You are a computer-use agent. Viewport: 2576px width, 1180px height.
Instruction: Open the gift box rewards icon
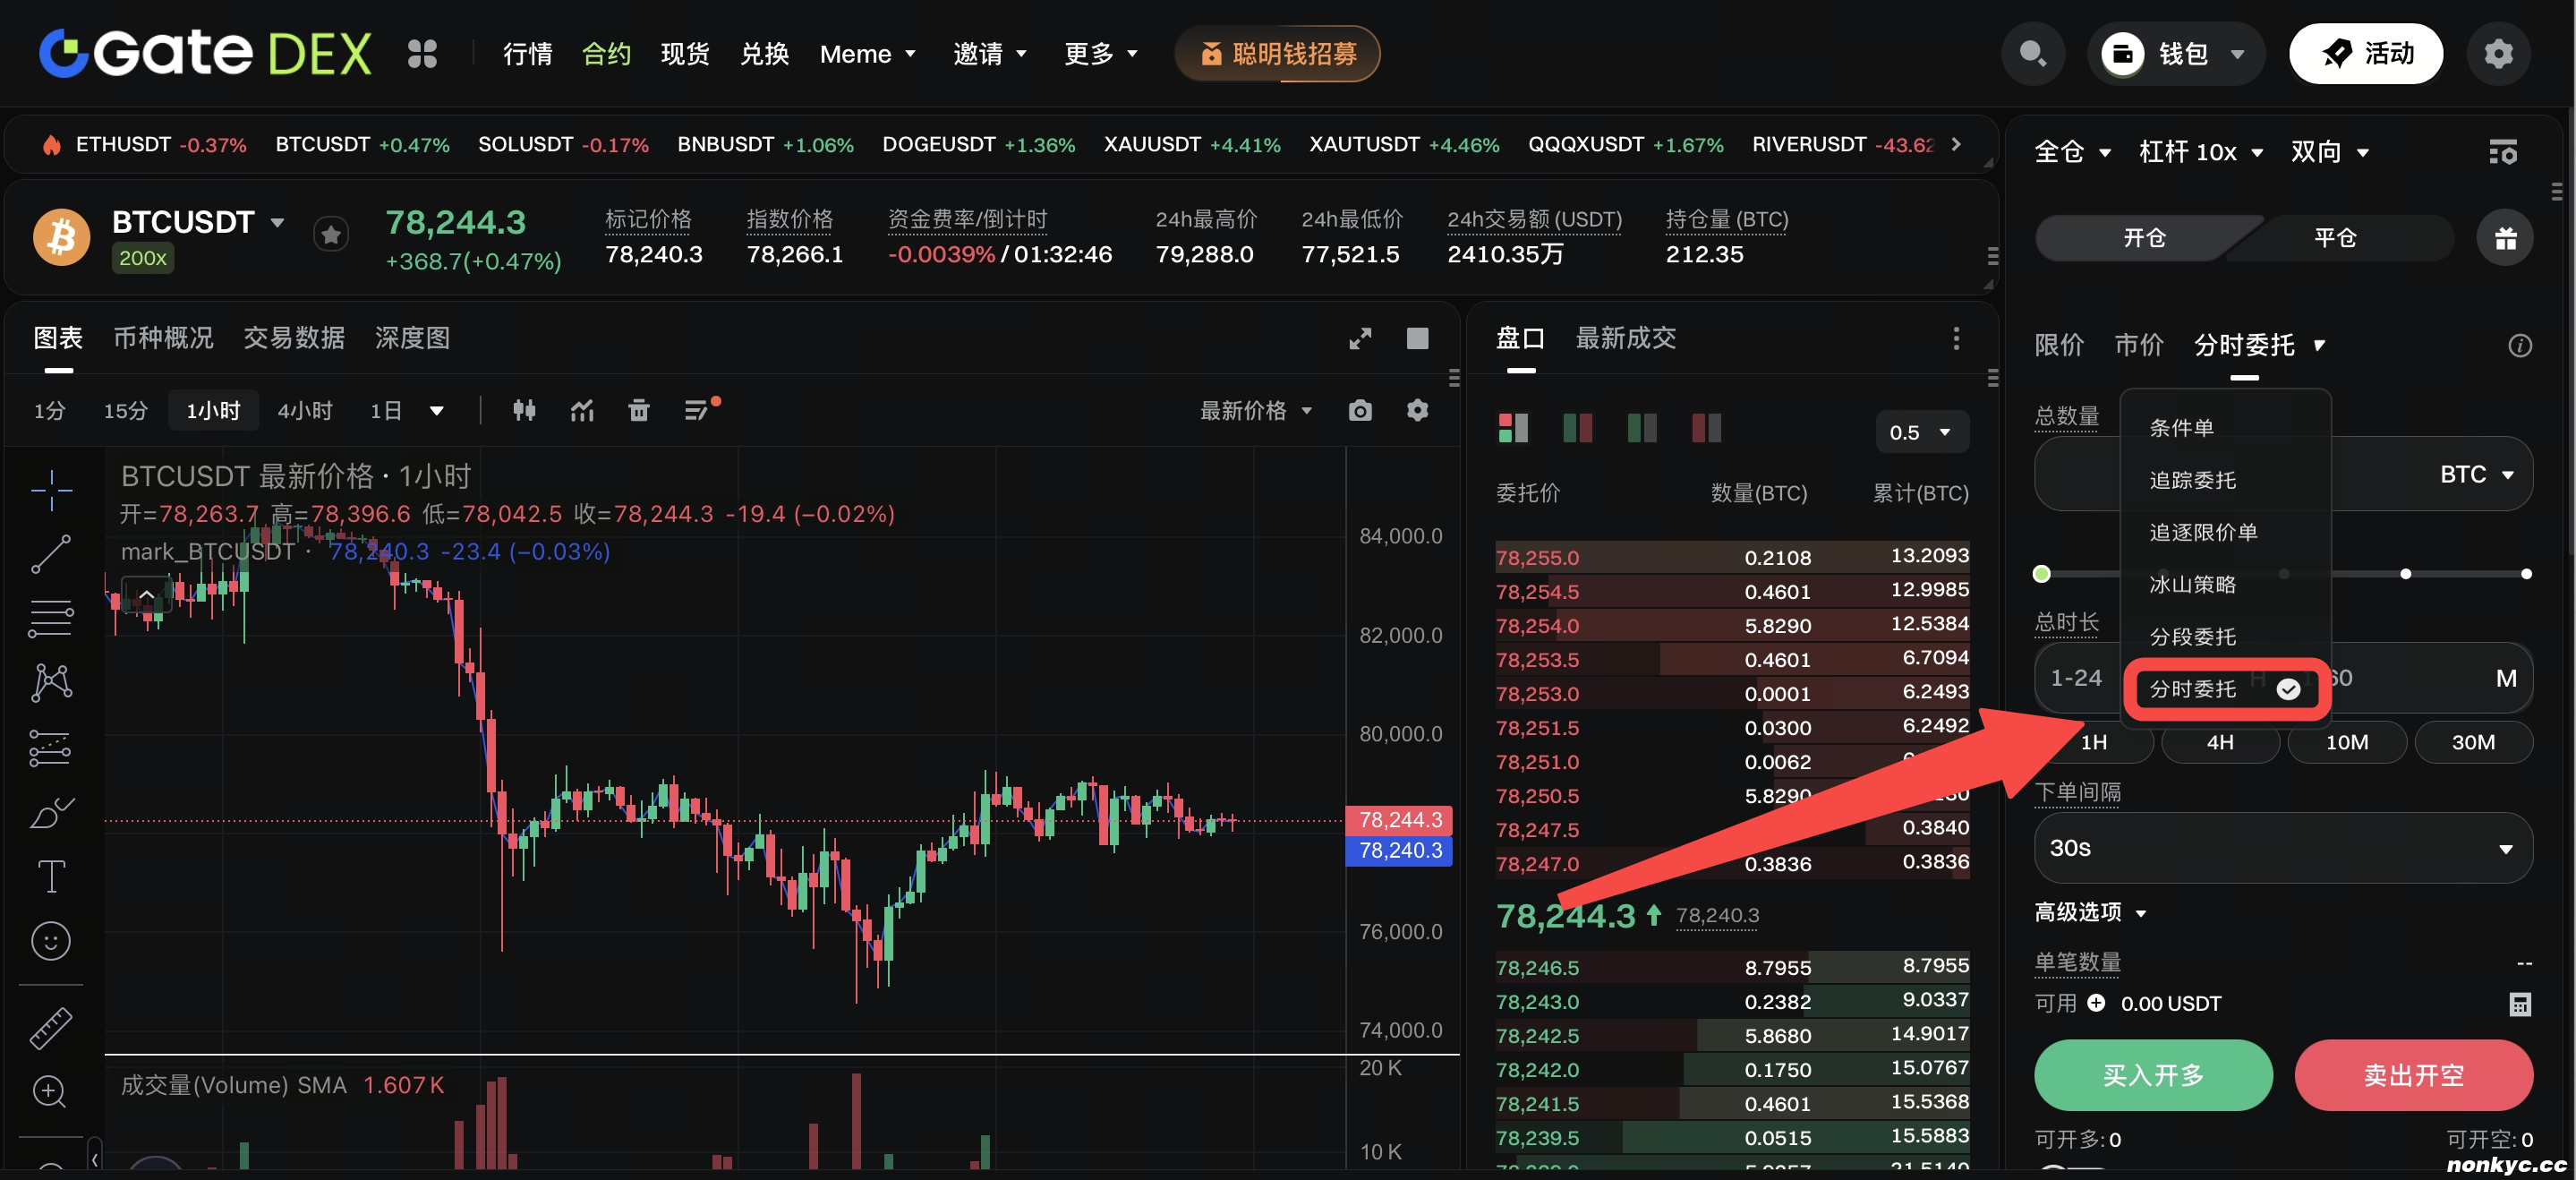pos(2505,238)
